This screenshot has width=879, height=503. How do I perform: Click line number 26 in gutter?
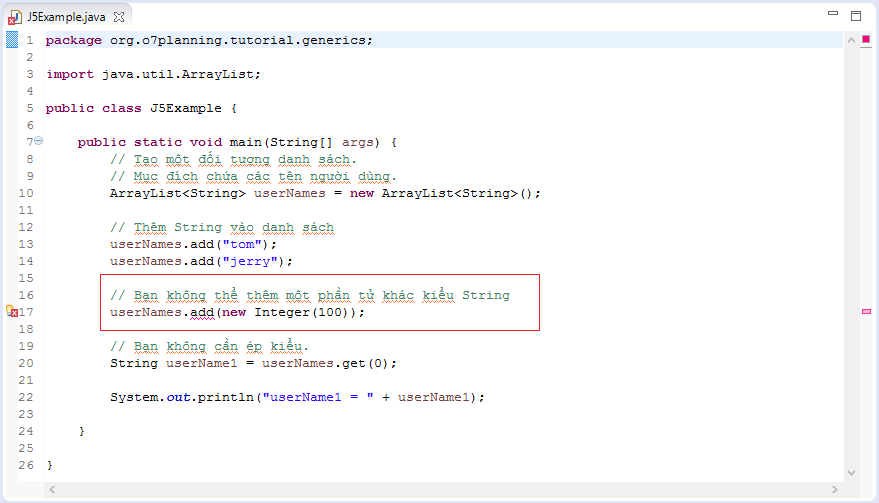[26, 465]
